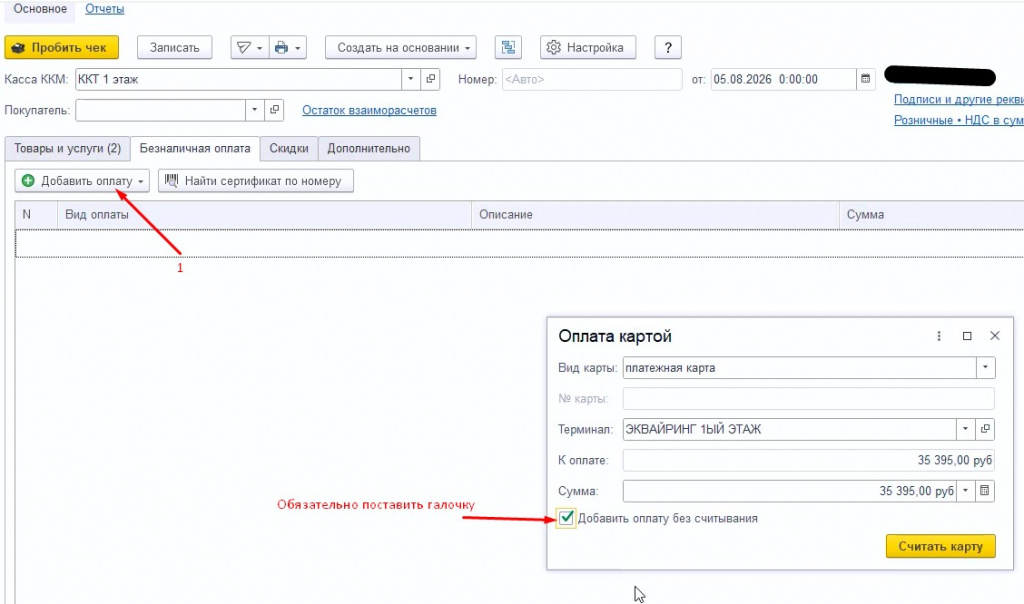
Task: Open the Подписи и другие реквизиты link
Action: (x=959, y=99)
